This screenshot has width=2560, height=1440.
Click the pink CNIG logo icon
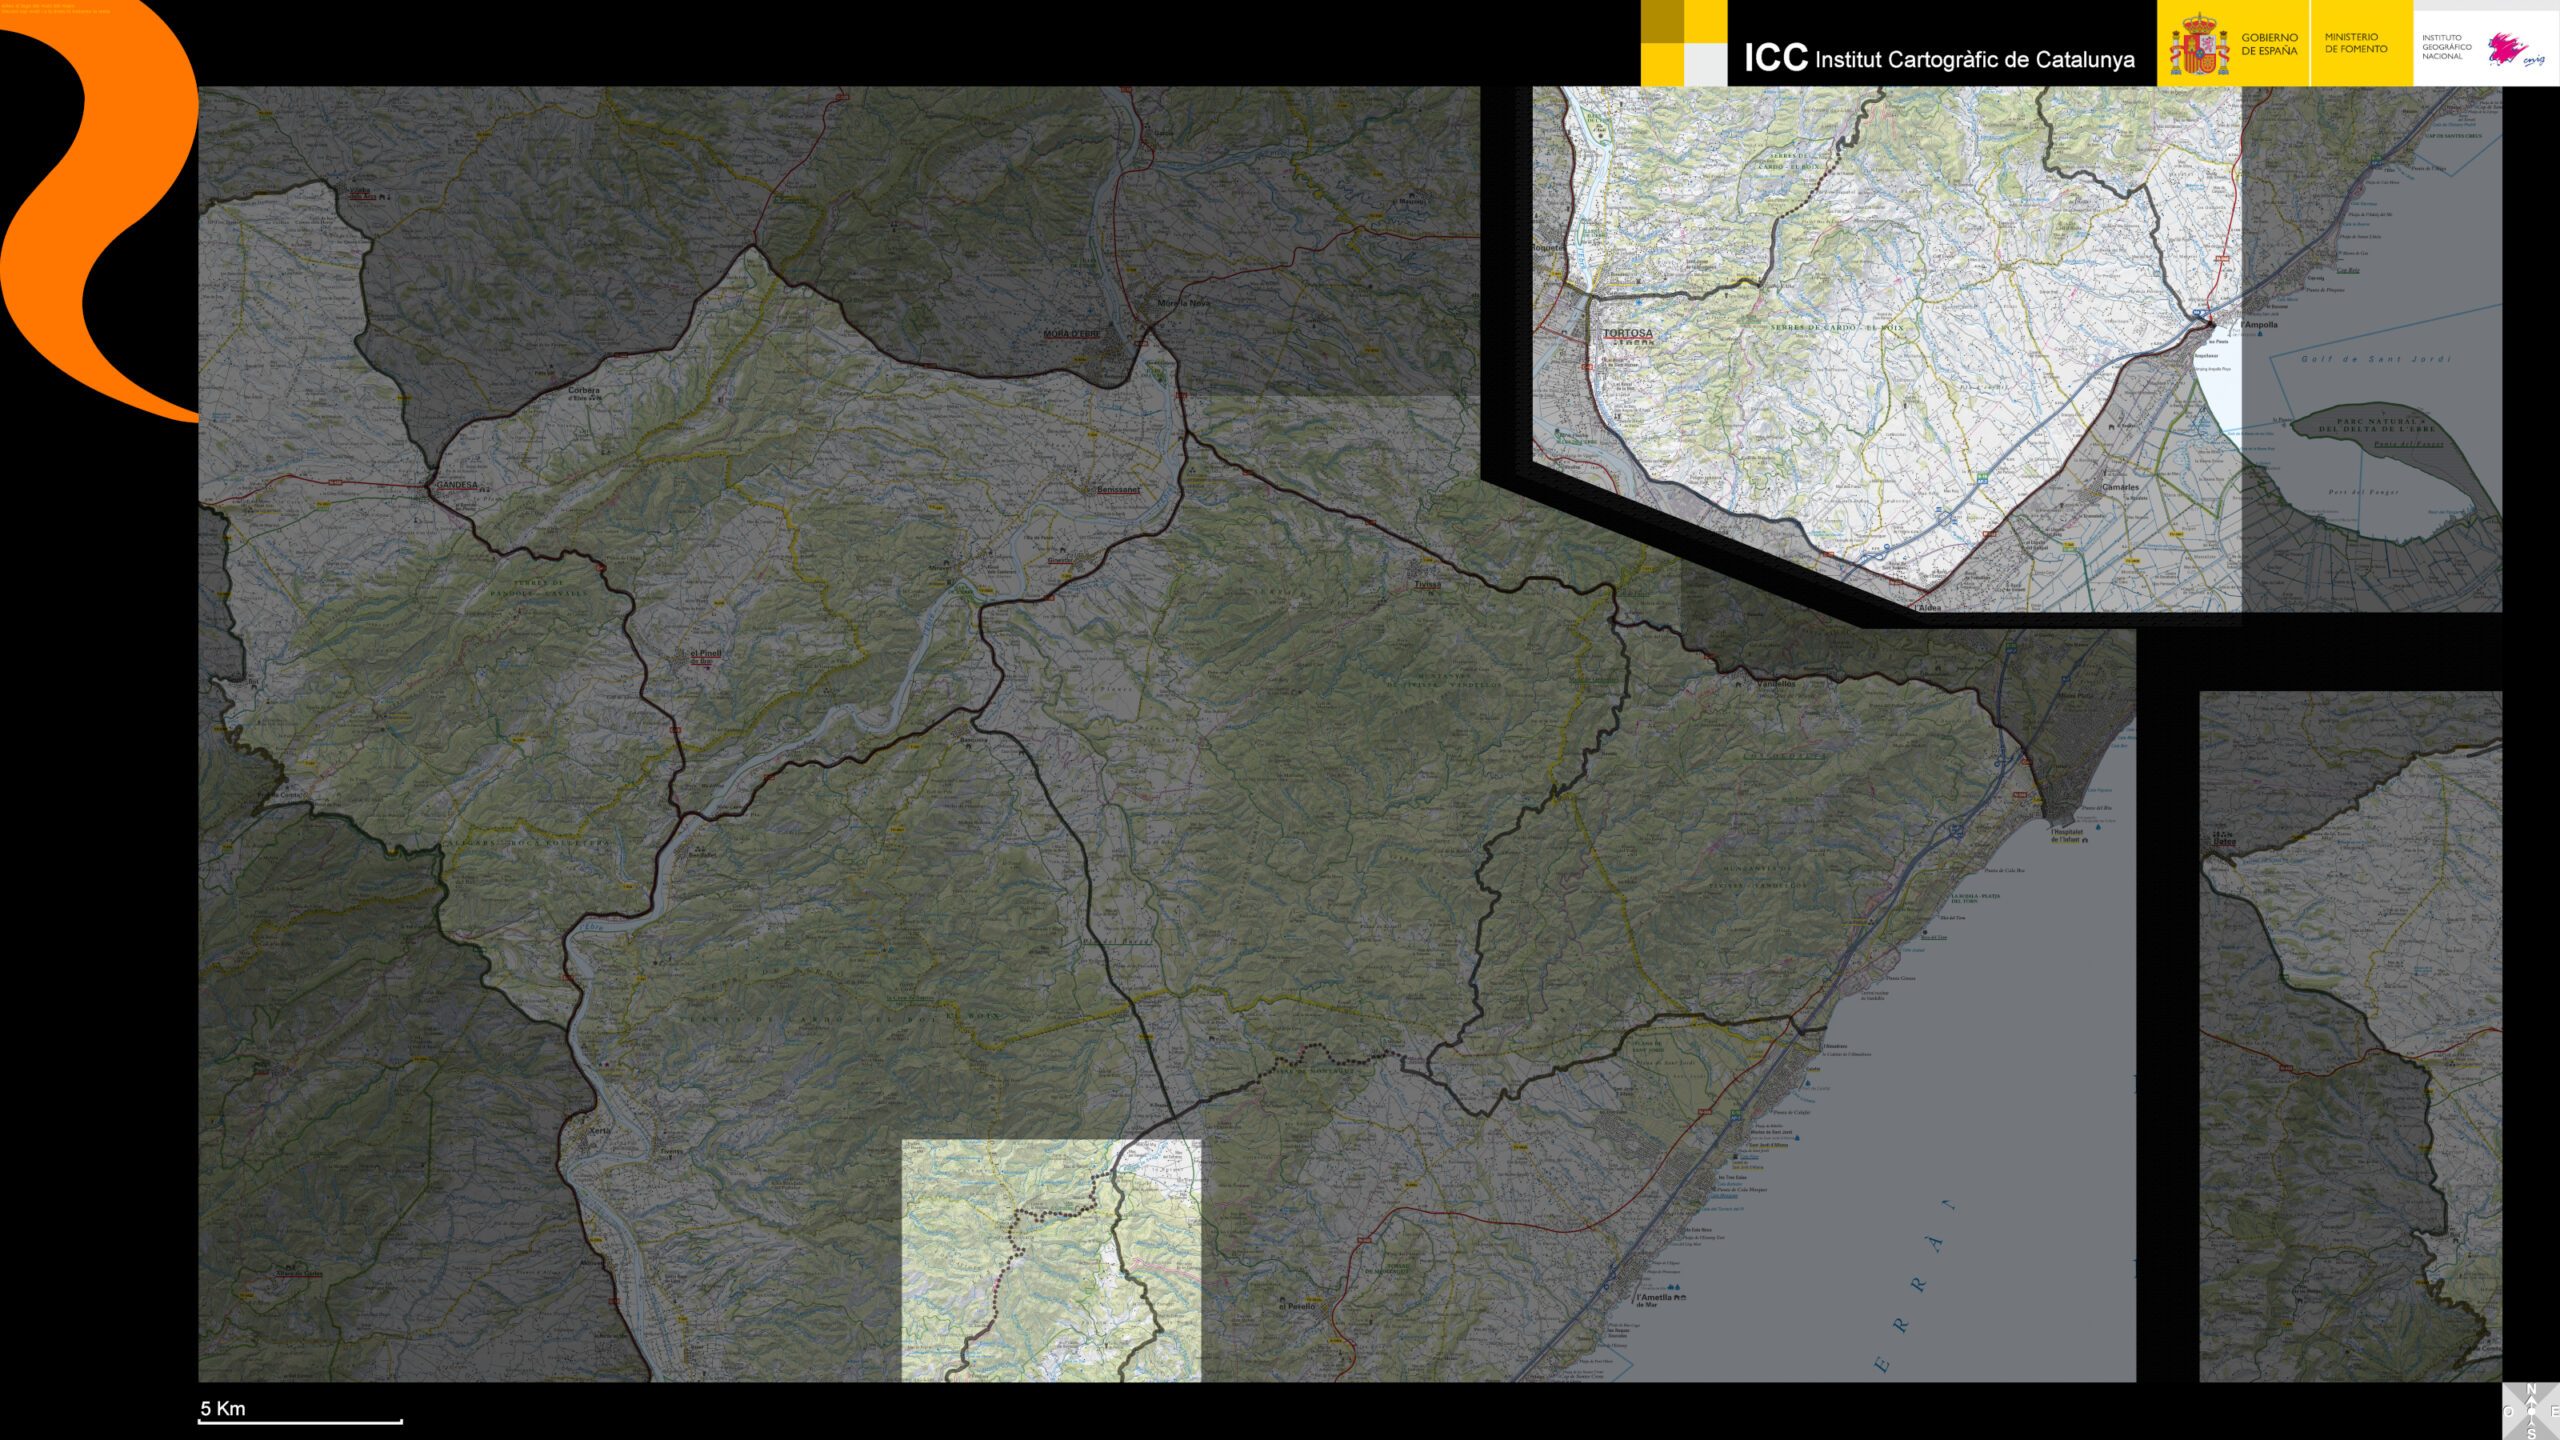coord(2511,48)
